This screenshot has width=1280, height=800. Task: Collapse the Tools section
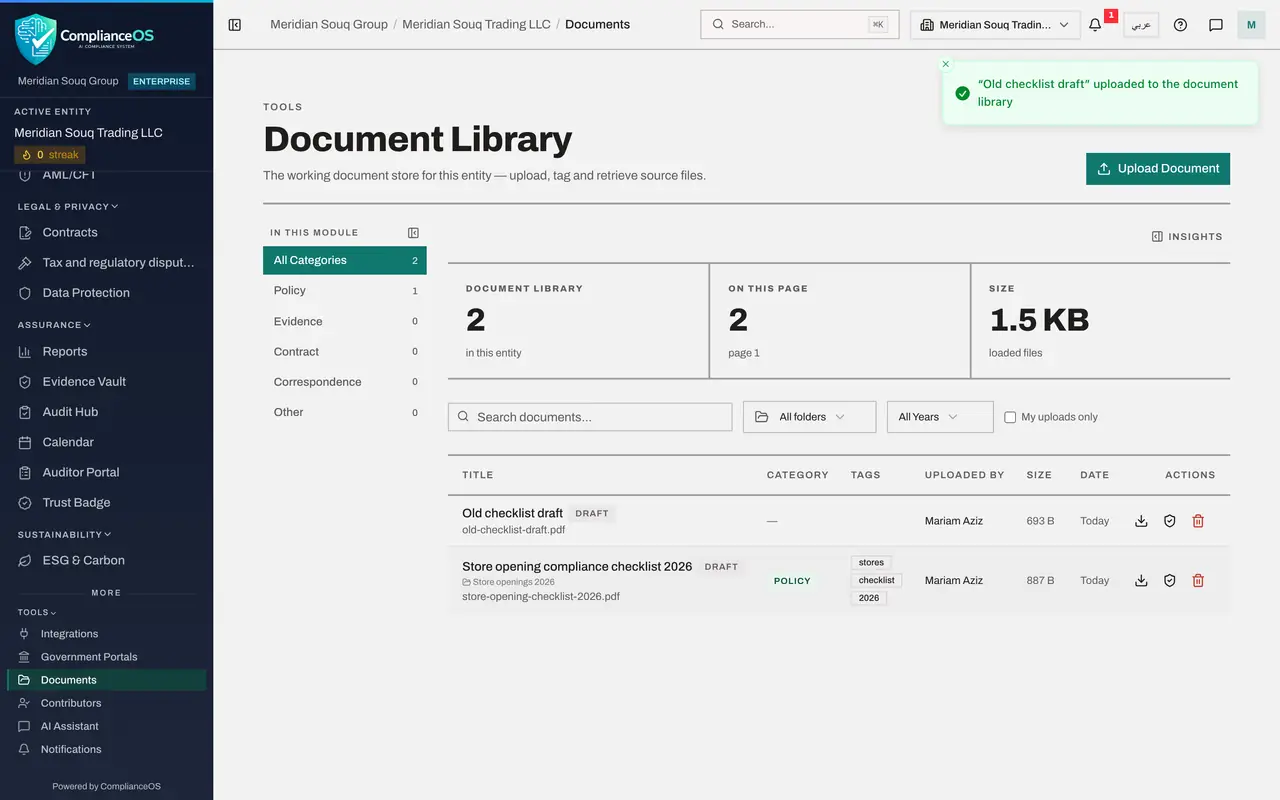point(37,612)
